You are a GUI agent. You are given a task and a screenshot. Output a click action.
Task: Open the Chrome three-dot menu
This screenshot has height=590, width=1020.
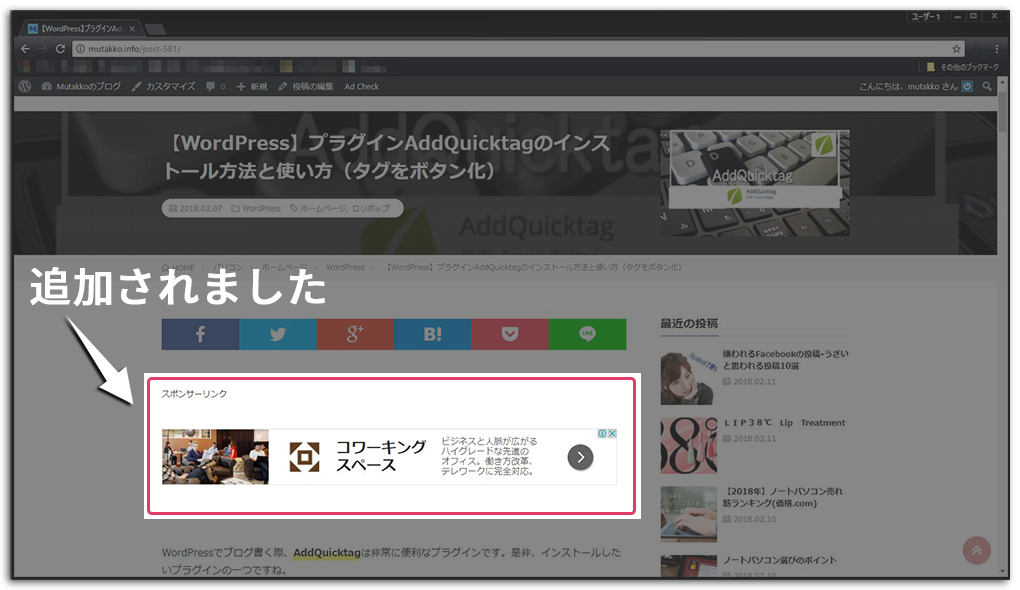tap(996, 48)
